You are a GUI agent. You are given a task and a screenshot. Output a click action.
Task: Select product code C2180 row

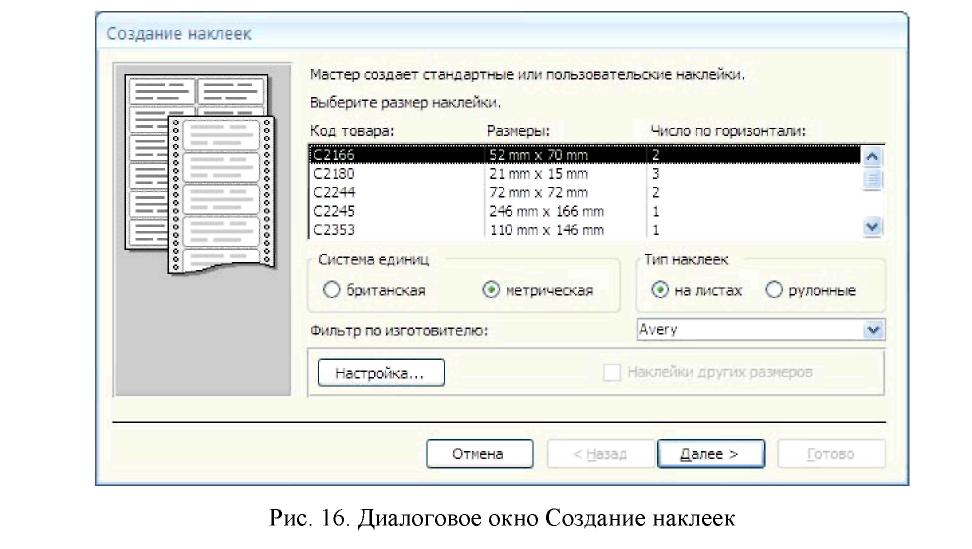point(585,173)
